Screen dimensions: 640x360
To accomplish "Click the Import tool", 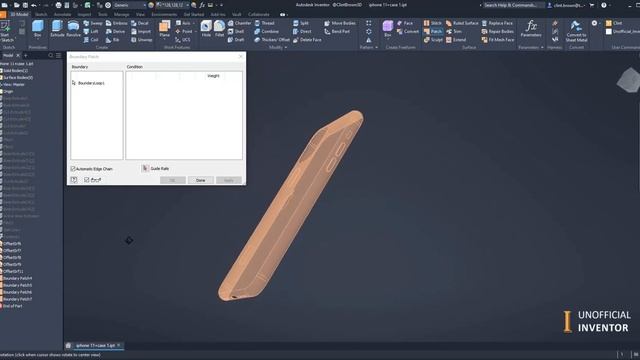I will tap(141, 31).
